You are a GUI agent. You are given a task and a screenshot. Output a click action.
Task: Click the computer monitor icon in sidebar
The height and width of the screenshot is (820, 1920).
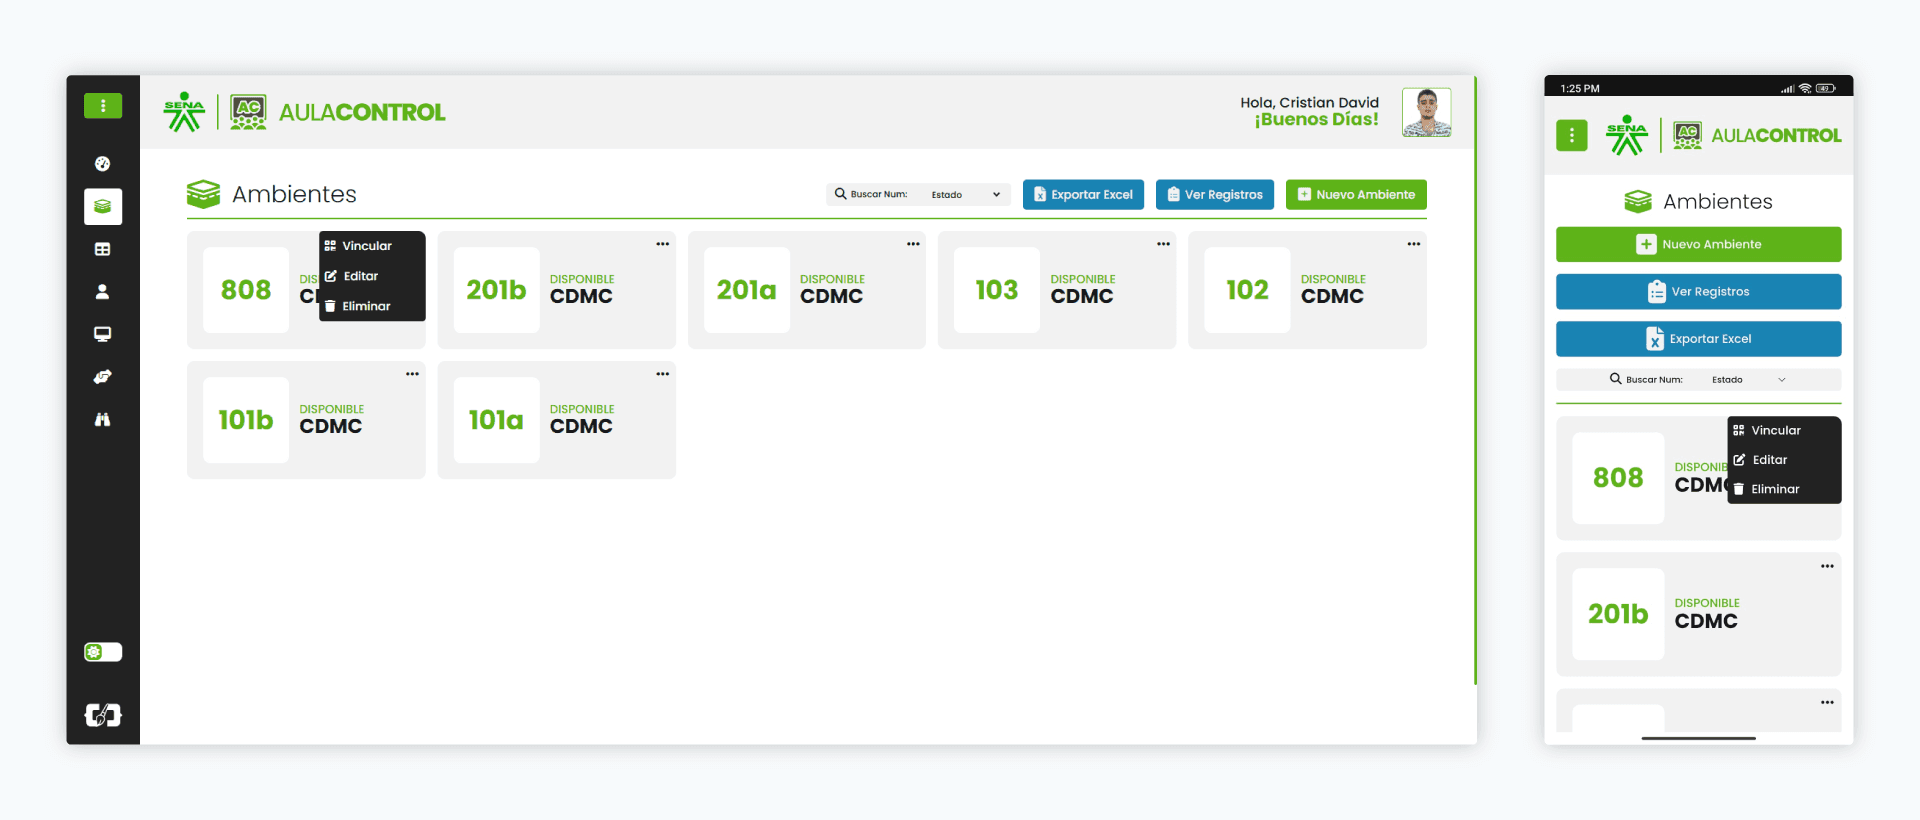pos(102,334)
